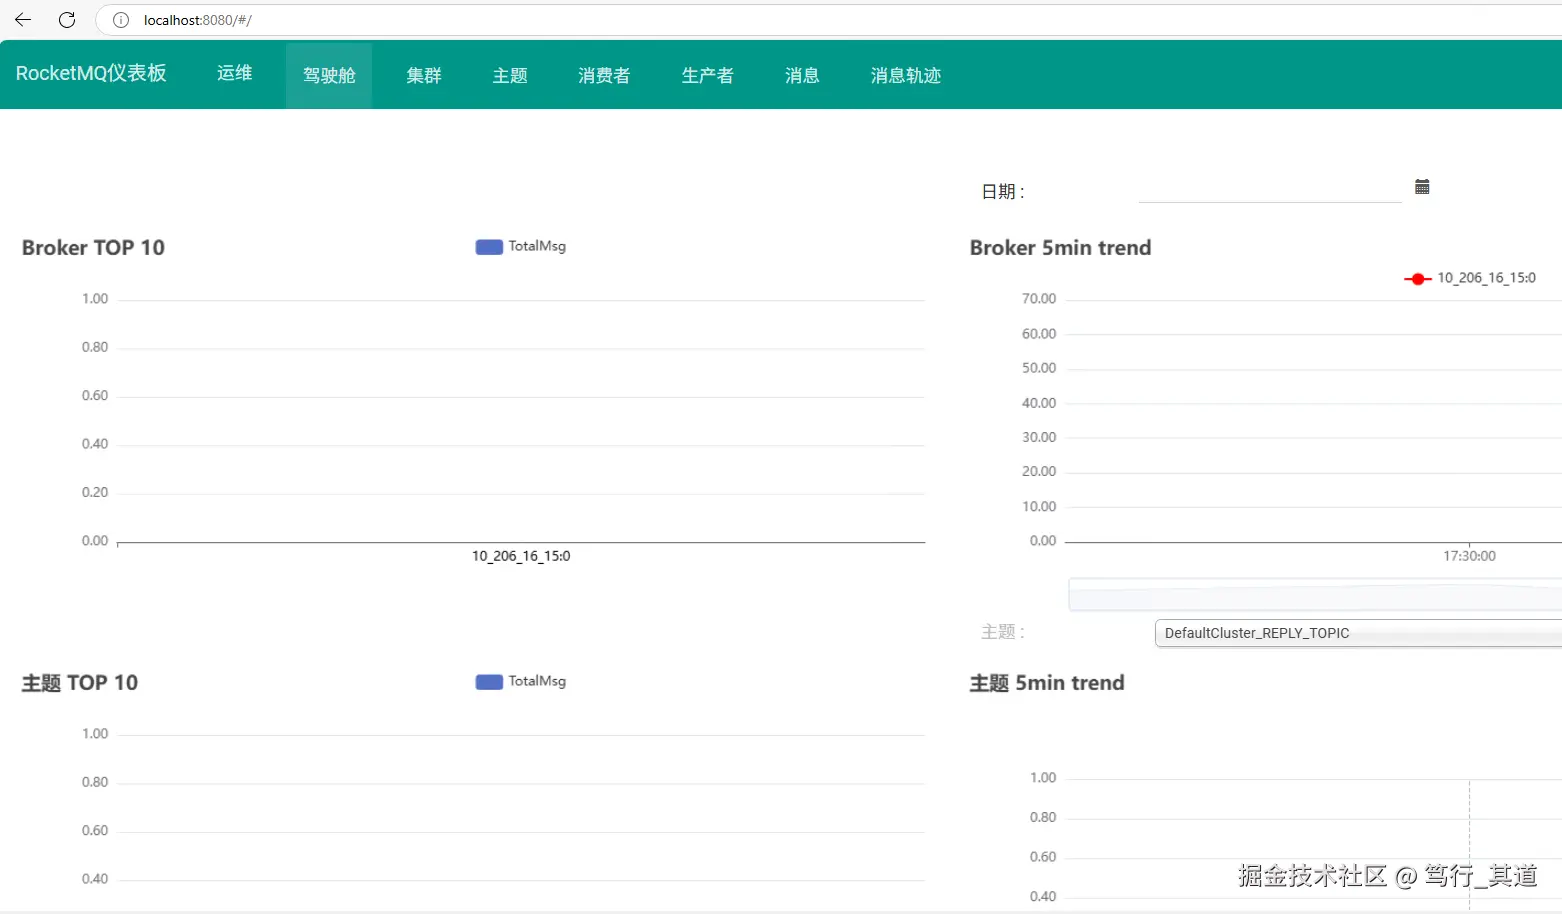Click the Broker TOP 10 heading
This screenshot has width=1562, height=914.
tap(93, 248)
